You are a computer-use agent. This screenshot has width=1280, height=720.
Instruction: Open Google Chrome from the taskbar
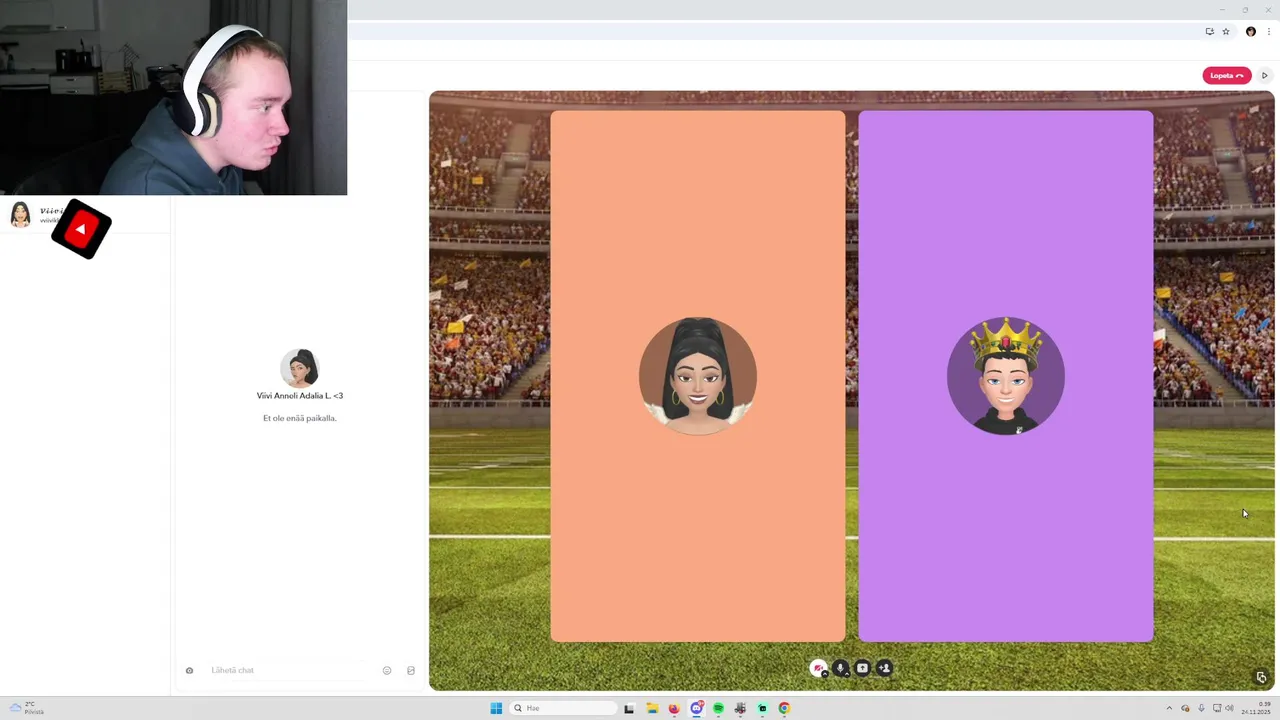(x=784, y=708)
